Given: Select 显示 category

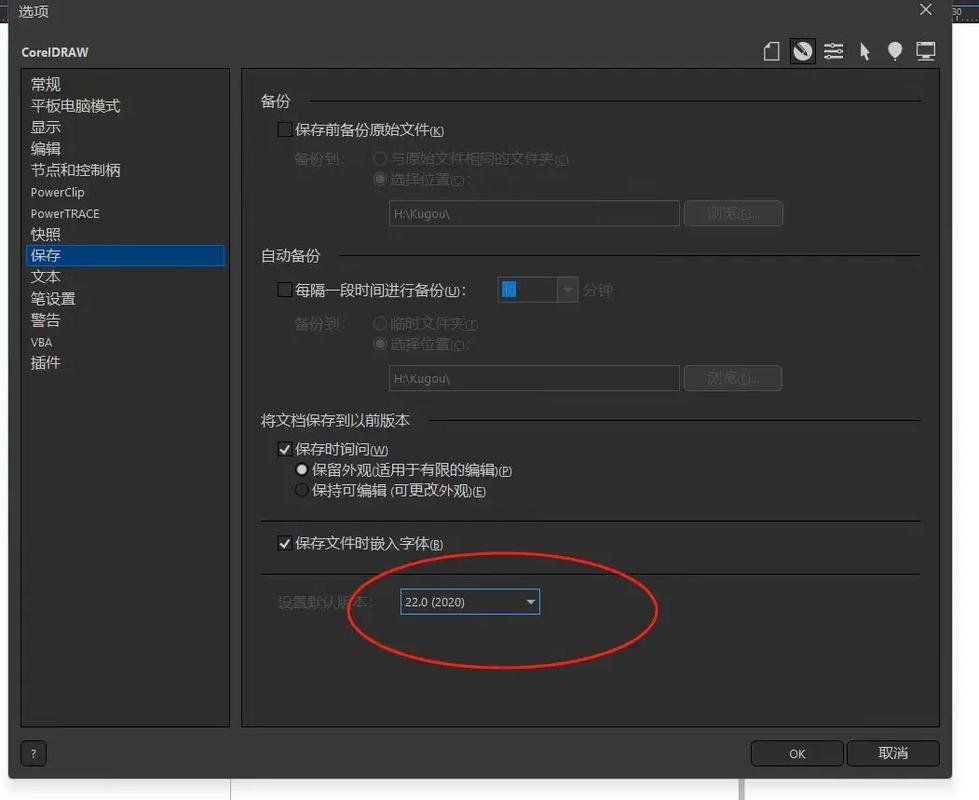Looking at the screenshot, I should 125,127.
